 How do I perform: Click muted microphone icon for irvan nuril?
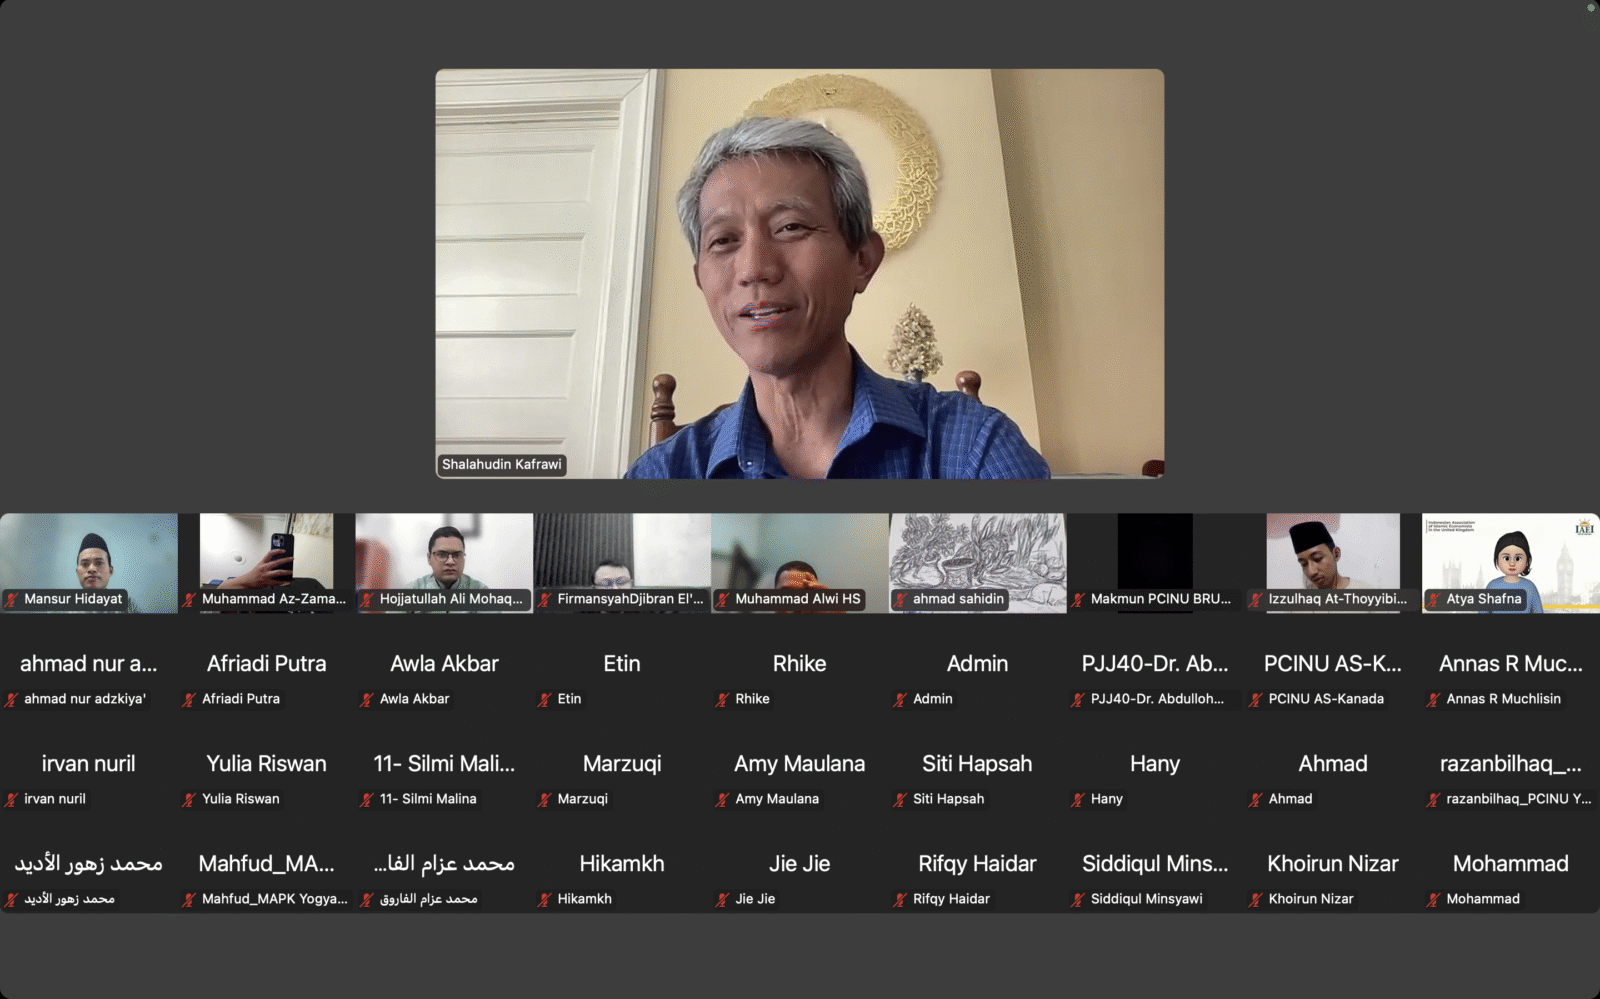(x=12, y=800)
